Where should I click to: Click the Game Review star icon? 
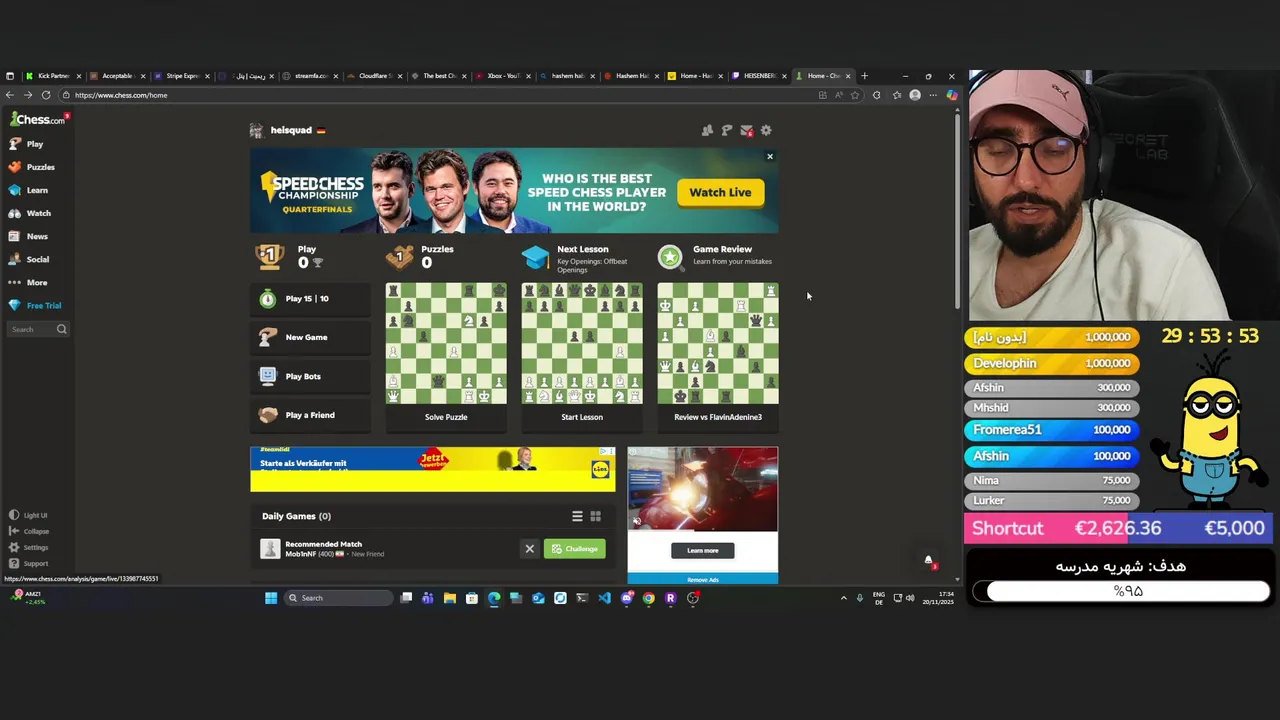pos(670,257)
